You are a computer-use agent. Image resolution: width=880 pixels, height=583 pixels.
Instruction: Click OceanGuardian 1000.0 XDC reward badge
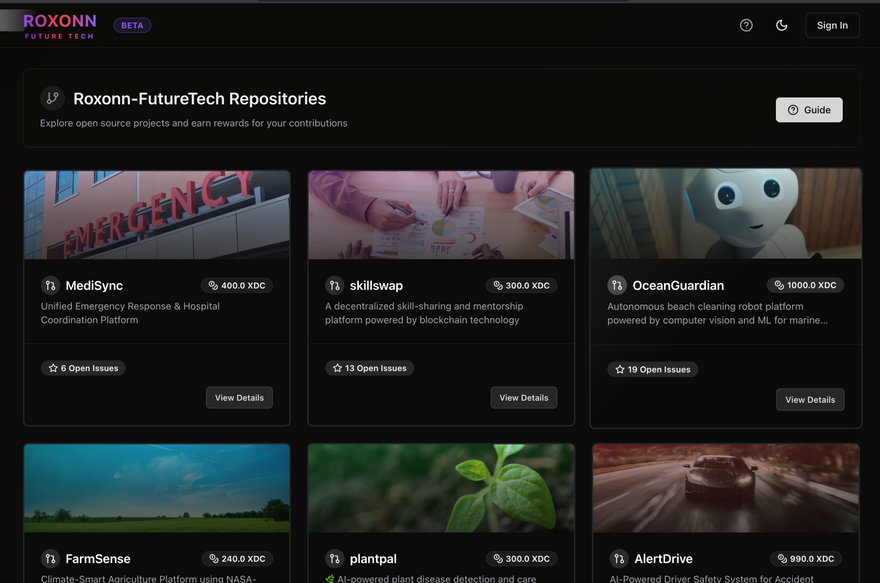805,285
